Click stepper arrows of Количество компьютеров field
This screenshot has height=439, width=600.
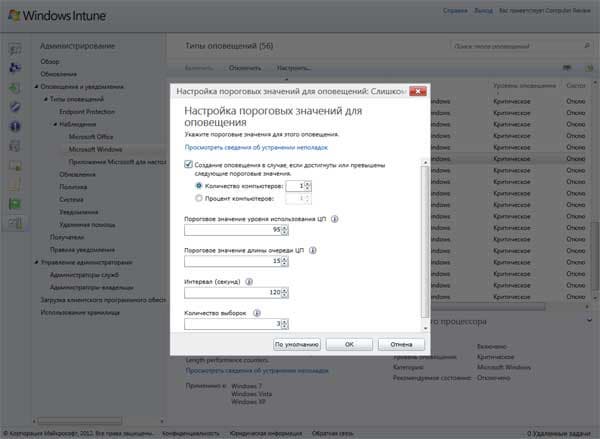tap(308, 186)
